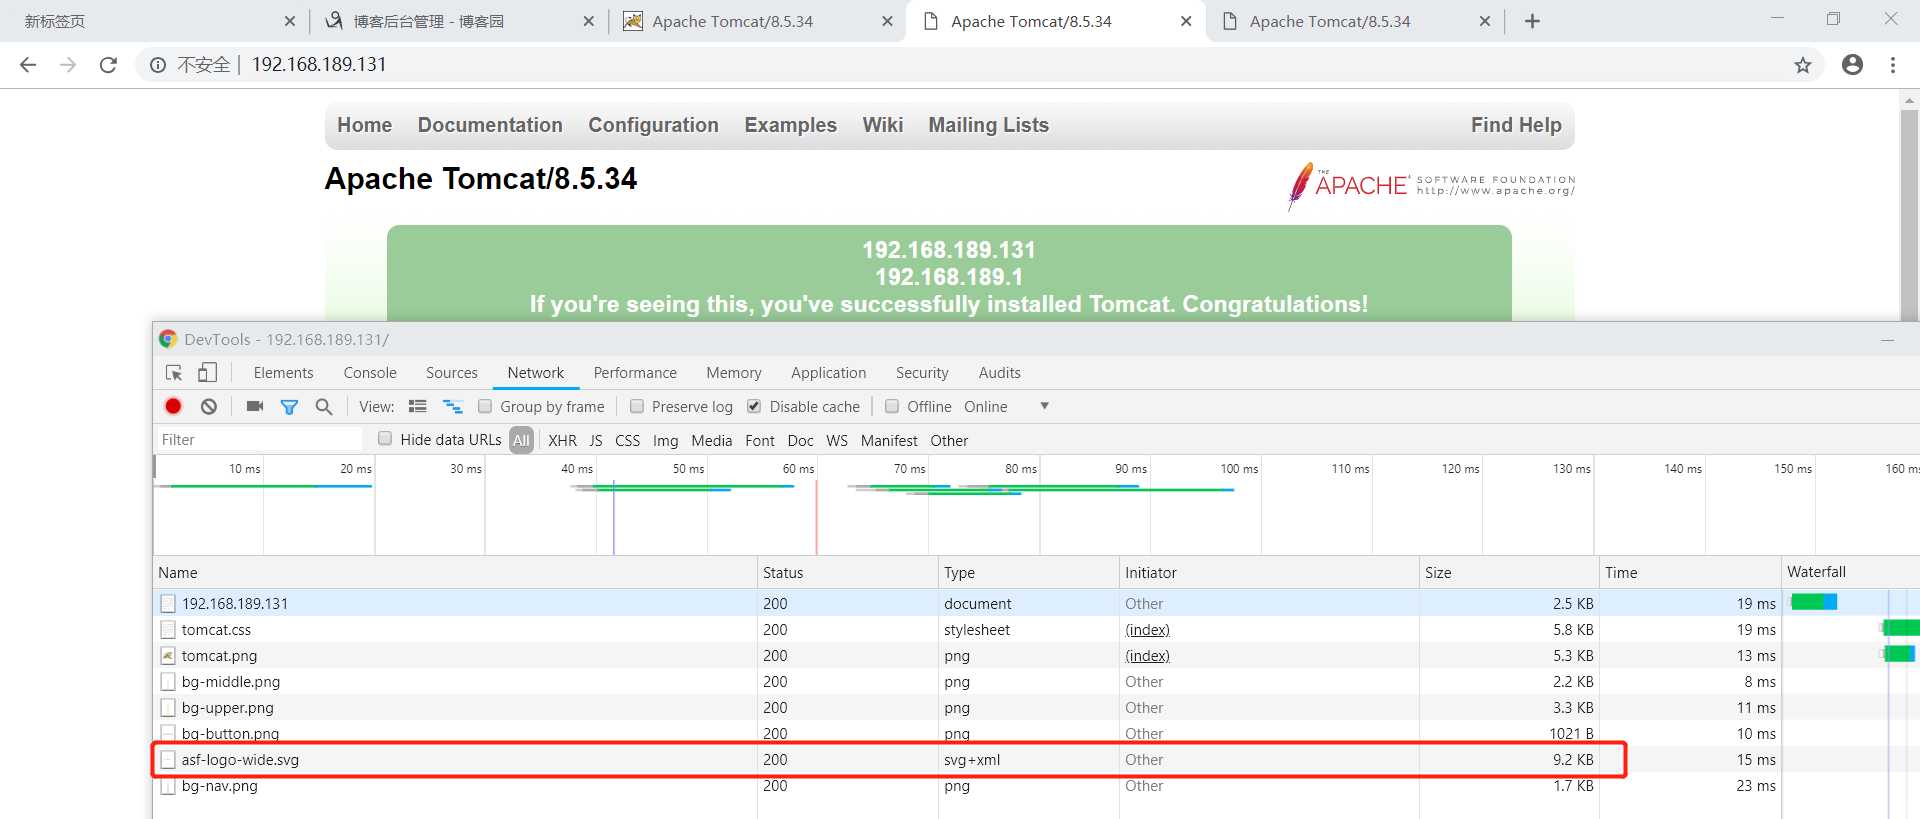The width and height of the screenshot is (1920, 819).
Task: Toggle the network filter funnel icon
Action: (289, 407)
